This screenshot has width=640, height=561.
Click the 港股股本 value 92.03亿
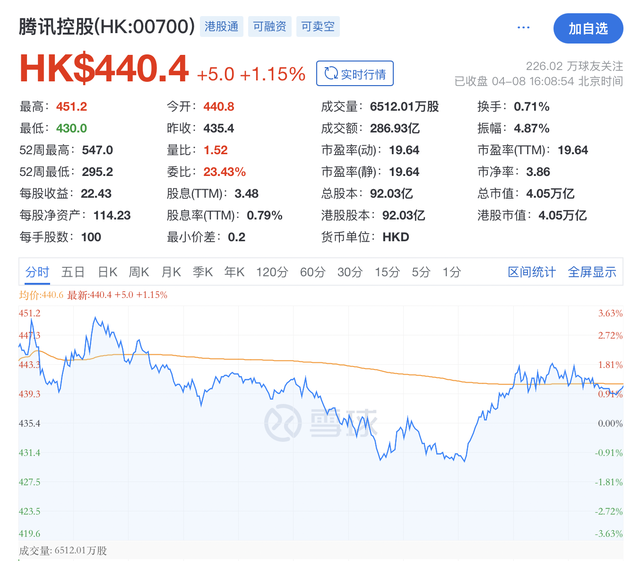(404, 215)
